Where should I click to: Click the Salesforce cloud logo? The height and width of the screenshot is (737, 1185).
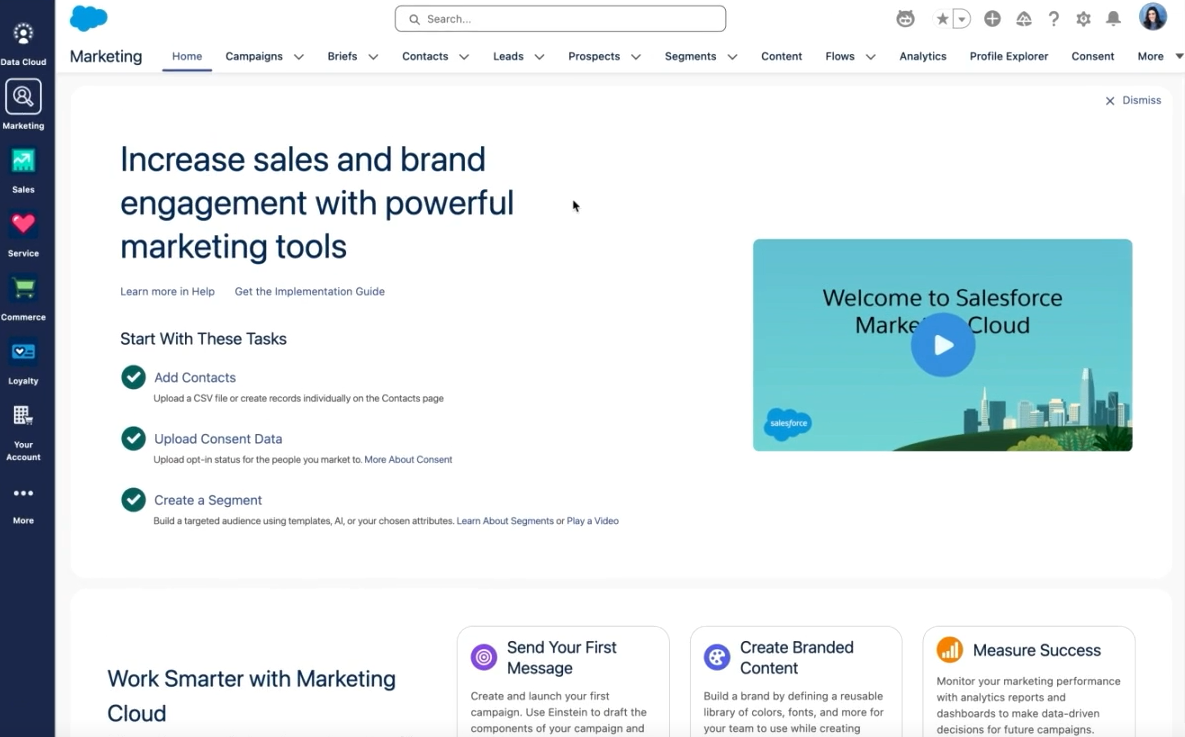[x=88, y=18]
